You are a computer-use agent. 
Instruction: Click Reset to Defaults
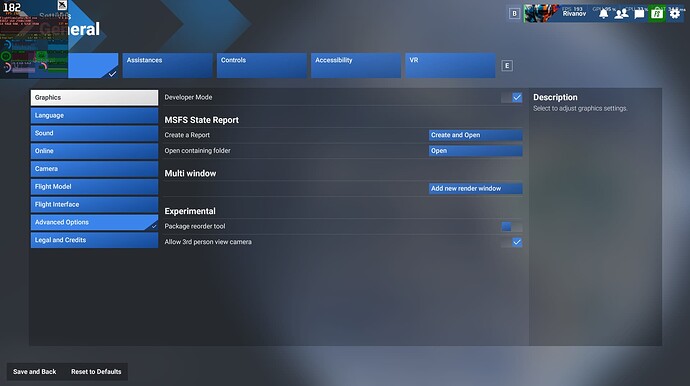coord(96,372)
